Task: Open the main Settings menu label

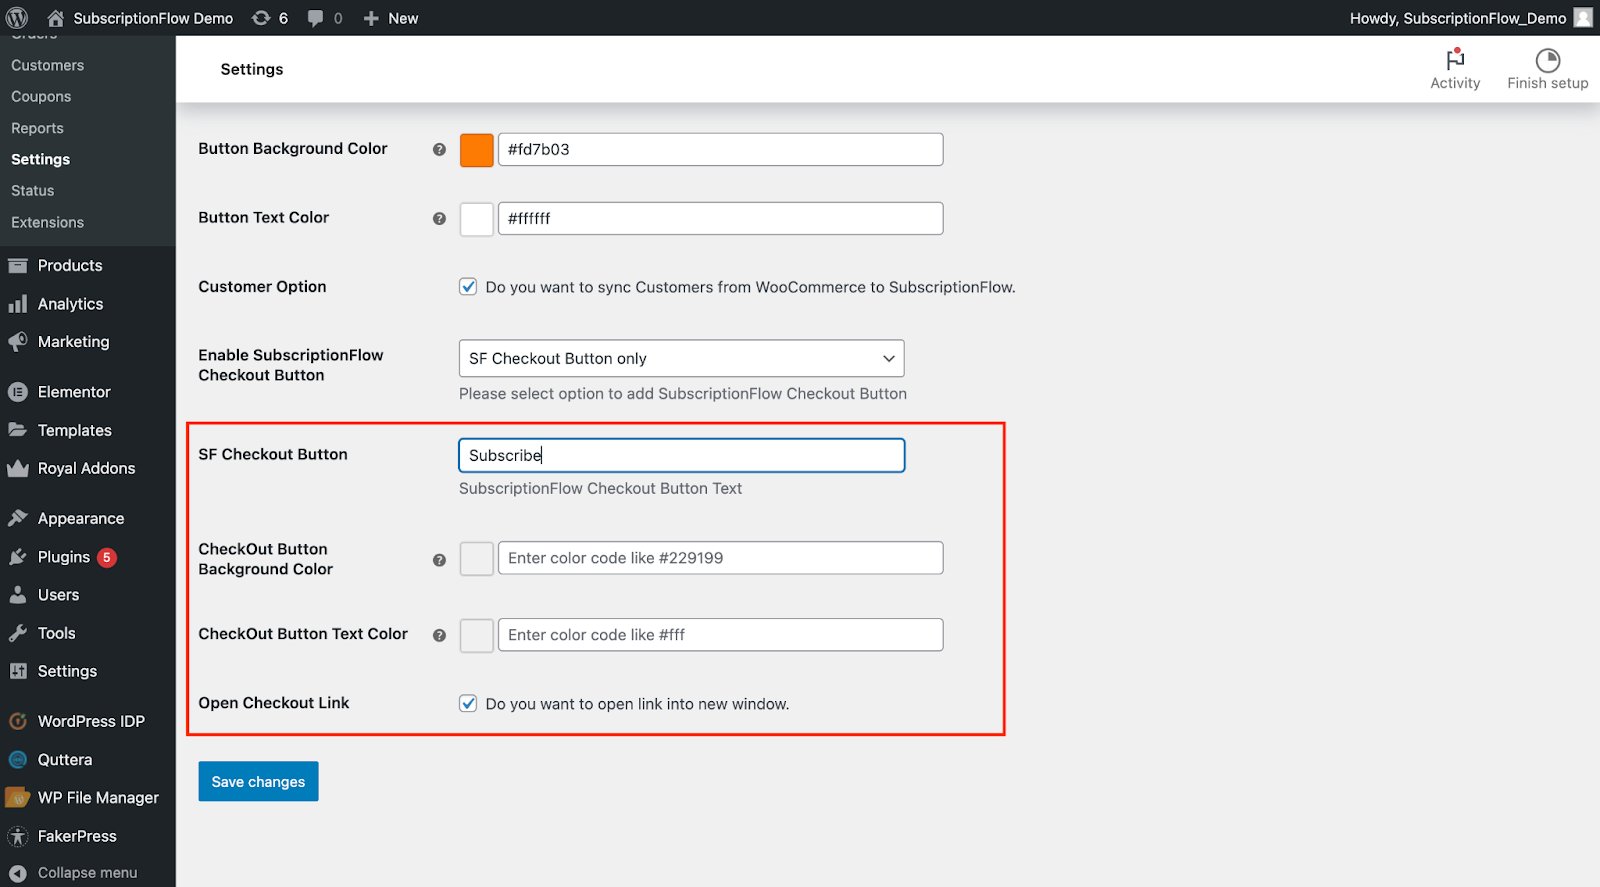Action: pos(67,671)
